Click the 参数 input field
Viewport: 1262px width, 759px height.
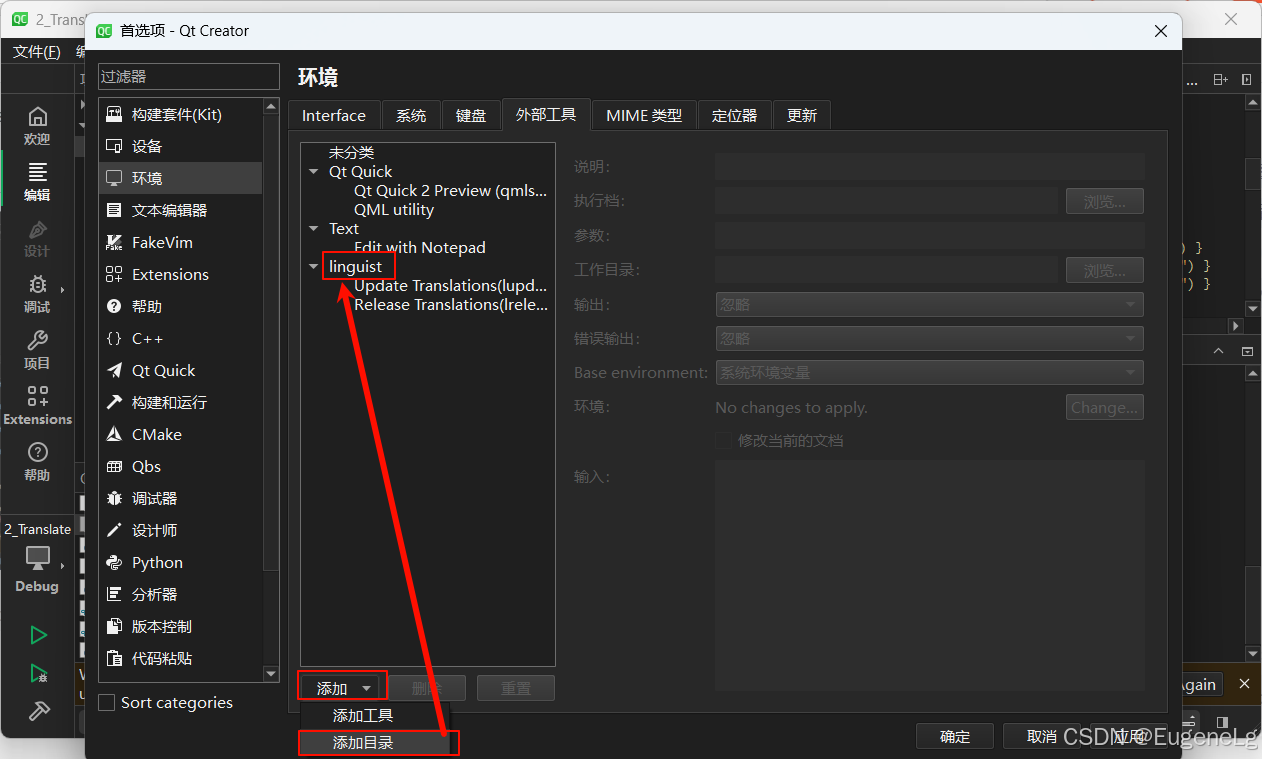pos(929,236)
